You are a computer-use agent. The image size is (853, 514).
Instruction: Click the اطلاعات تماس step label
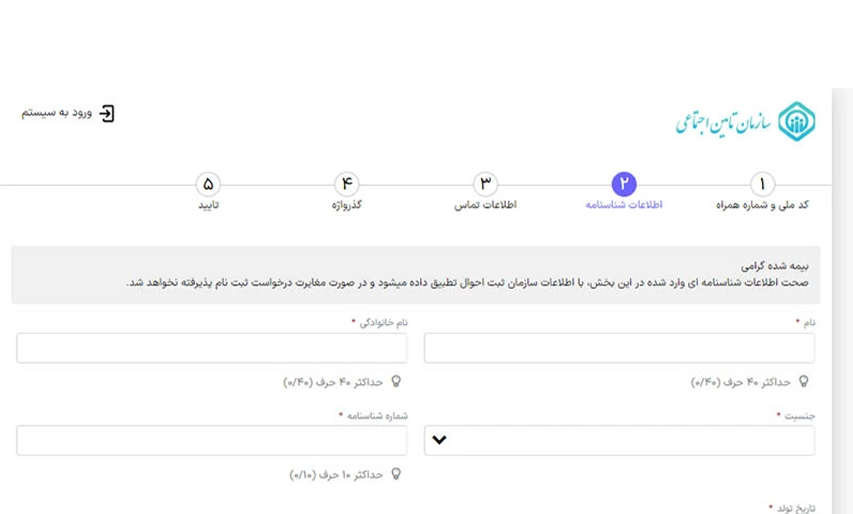pyautogui.click(x=485, y=205)
